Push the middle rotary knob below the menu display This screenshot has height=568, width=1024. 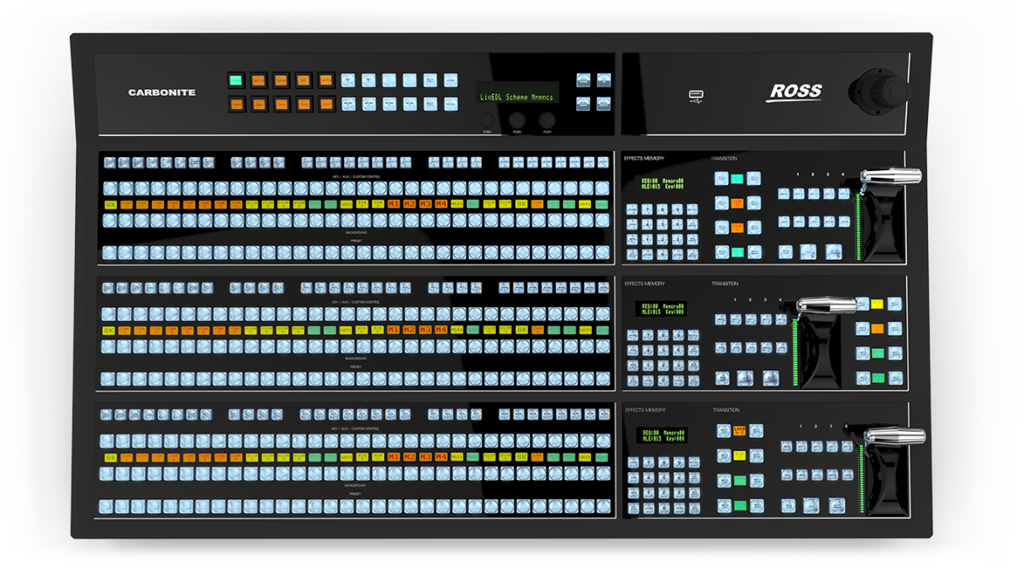pyautogui.click(x=517, y=120)
